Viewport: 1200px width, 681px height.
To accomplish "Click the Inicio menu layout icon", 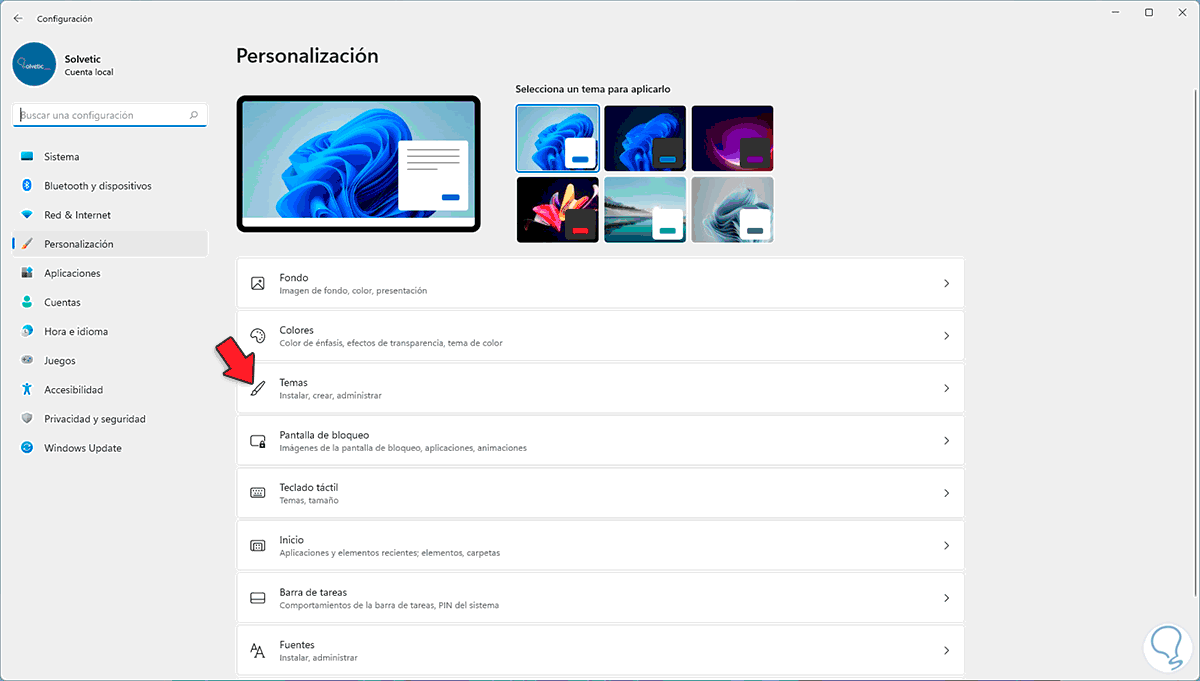I will 257,546.
